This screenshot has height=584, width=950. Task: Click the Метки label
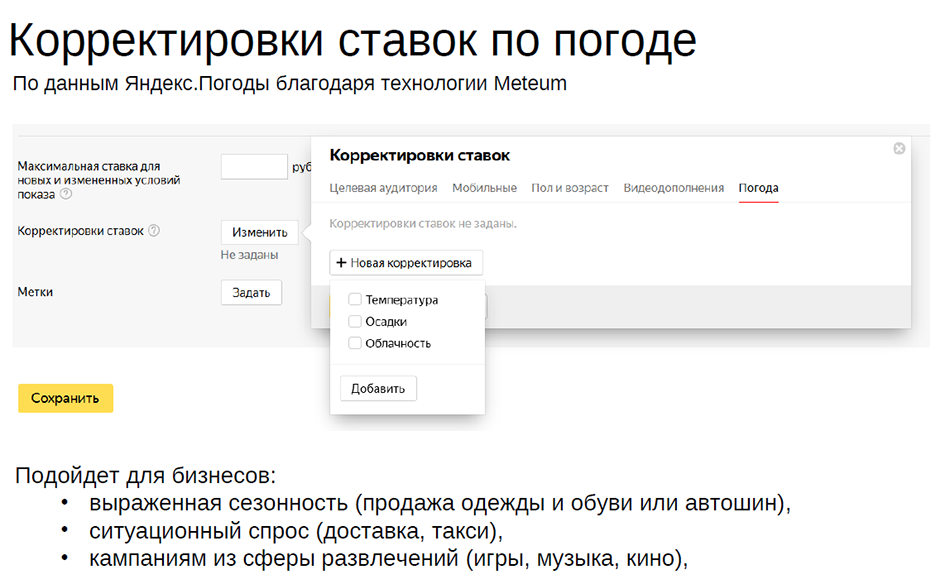[x=35, y=292]
